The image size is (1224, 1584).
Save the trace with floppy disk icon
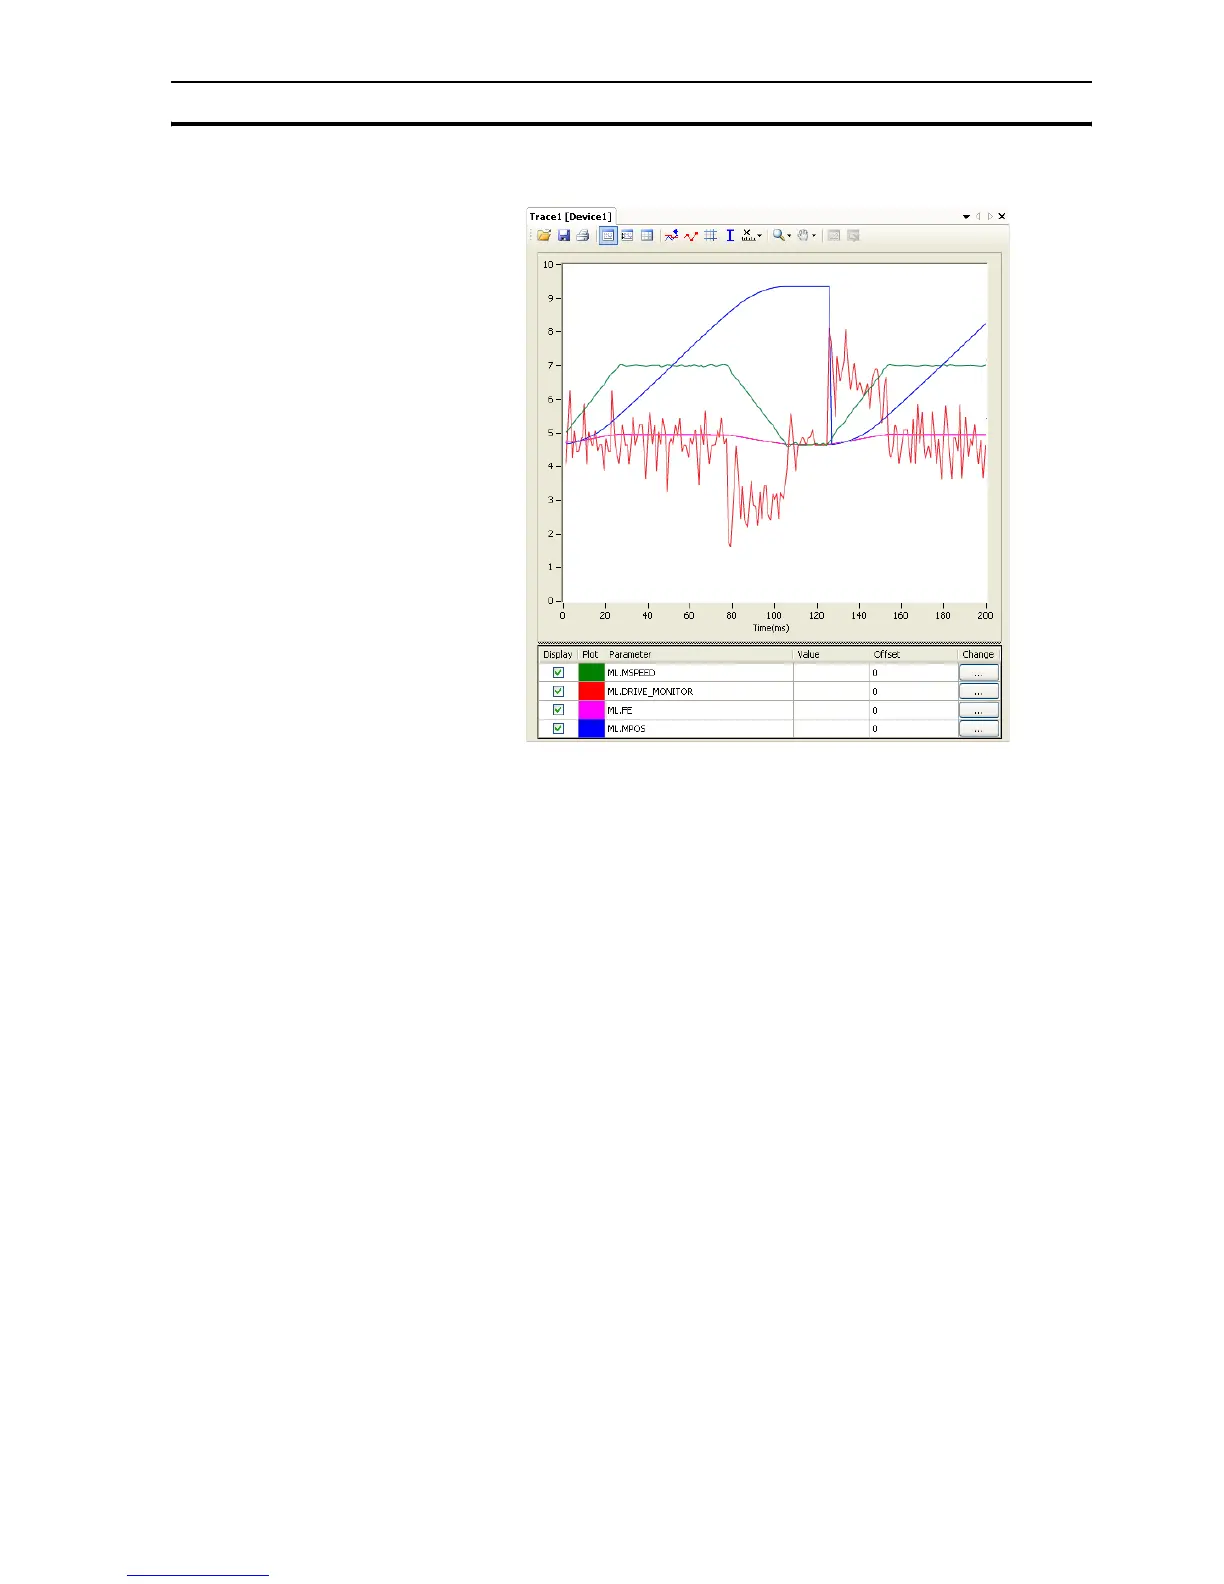(x=564, y=236)
